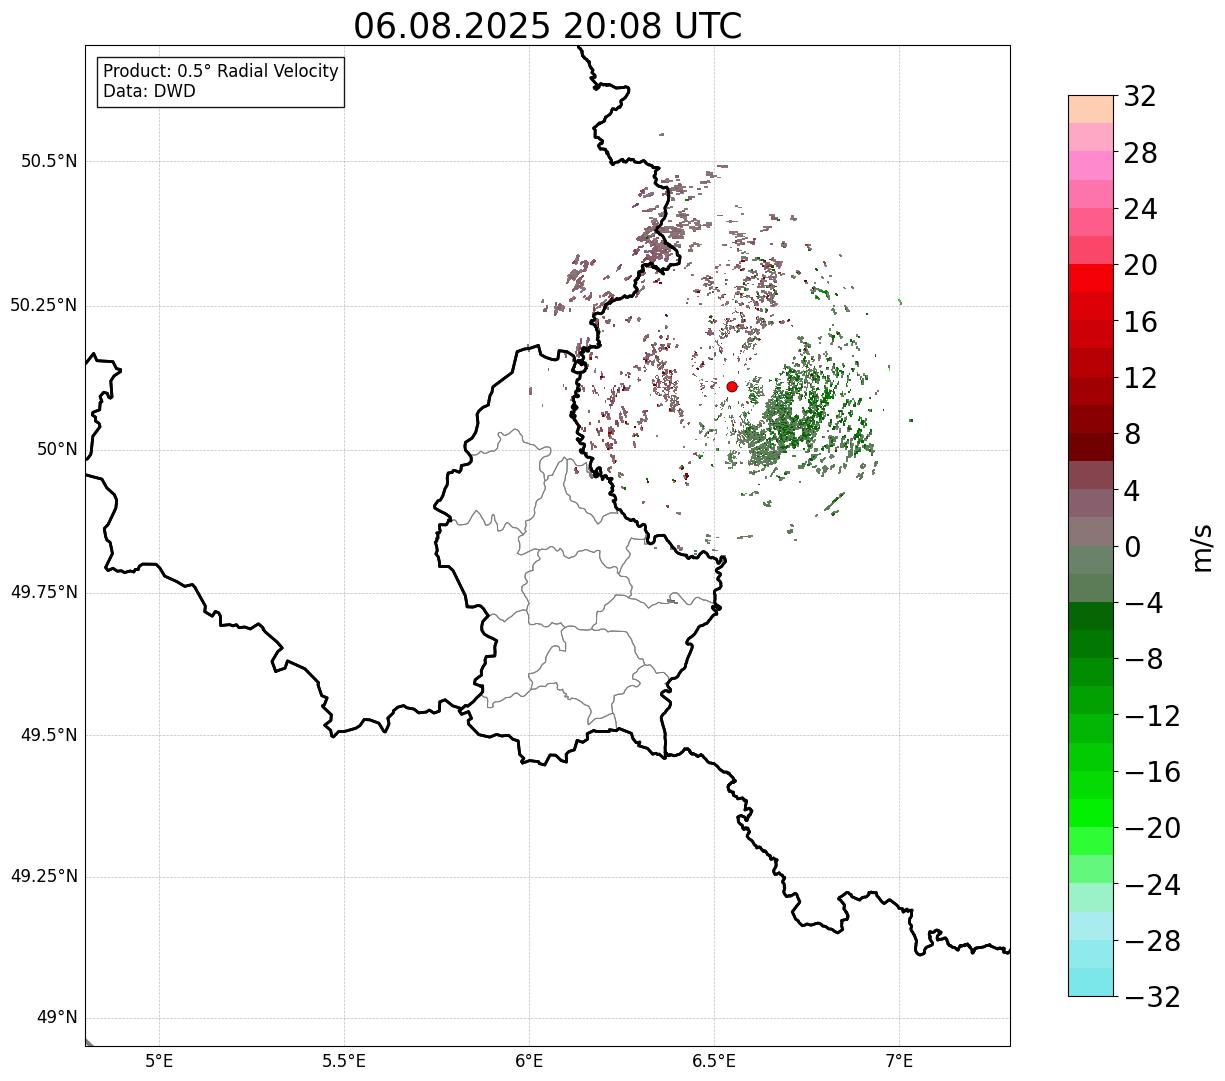Click the colorbar value −16
The height and width of the screenshot is (1081, 1225).
[1152, 772]
